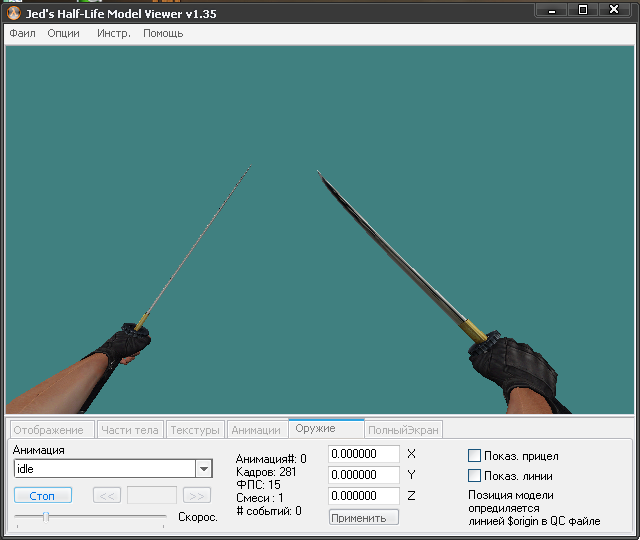The image size is (640, 540).
Task: Click the frame number field between arrows
Action: [152, 496]
